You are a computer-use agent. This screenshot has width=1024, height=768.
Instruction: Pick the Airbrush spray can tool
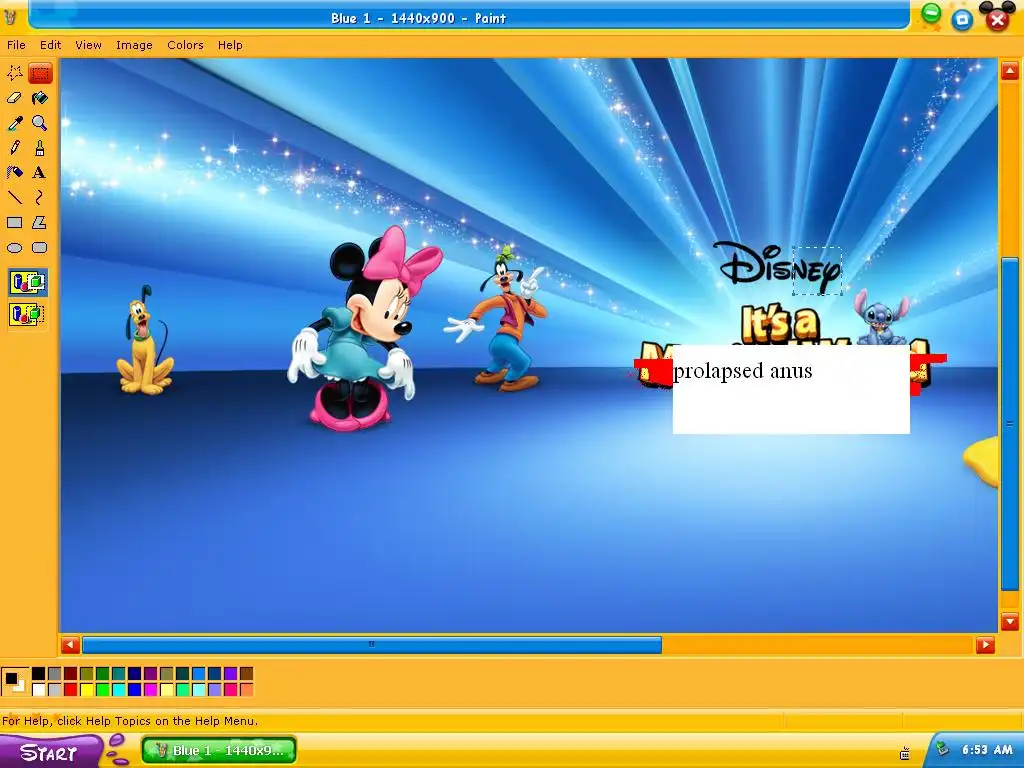14,172
